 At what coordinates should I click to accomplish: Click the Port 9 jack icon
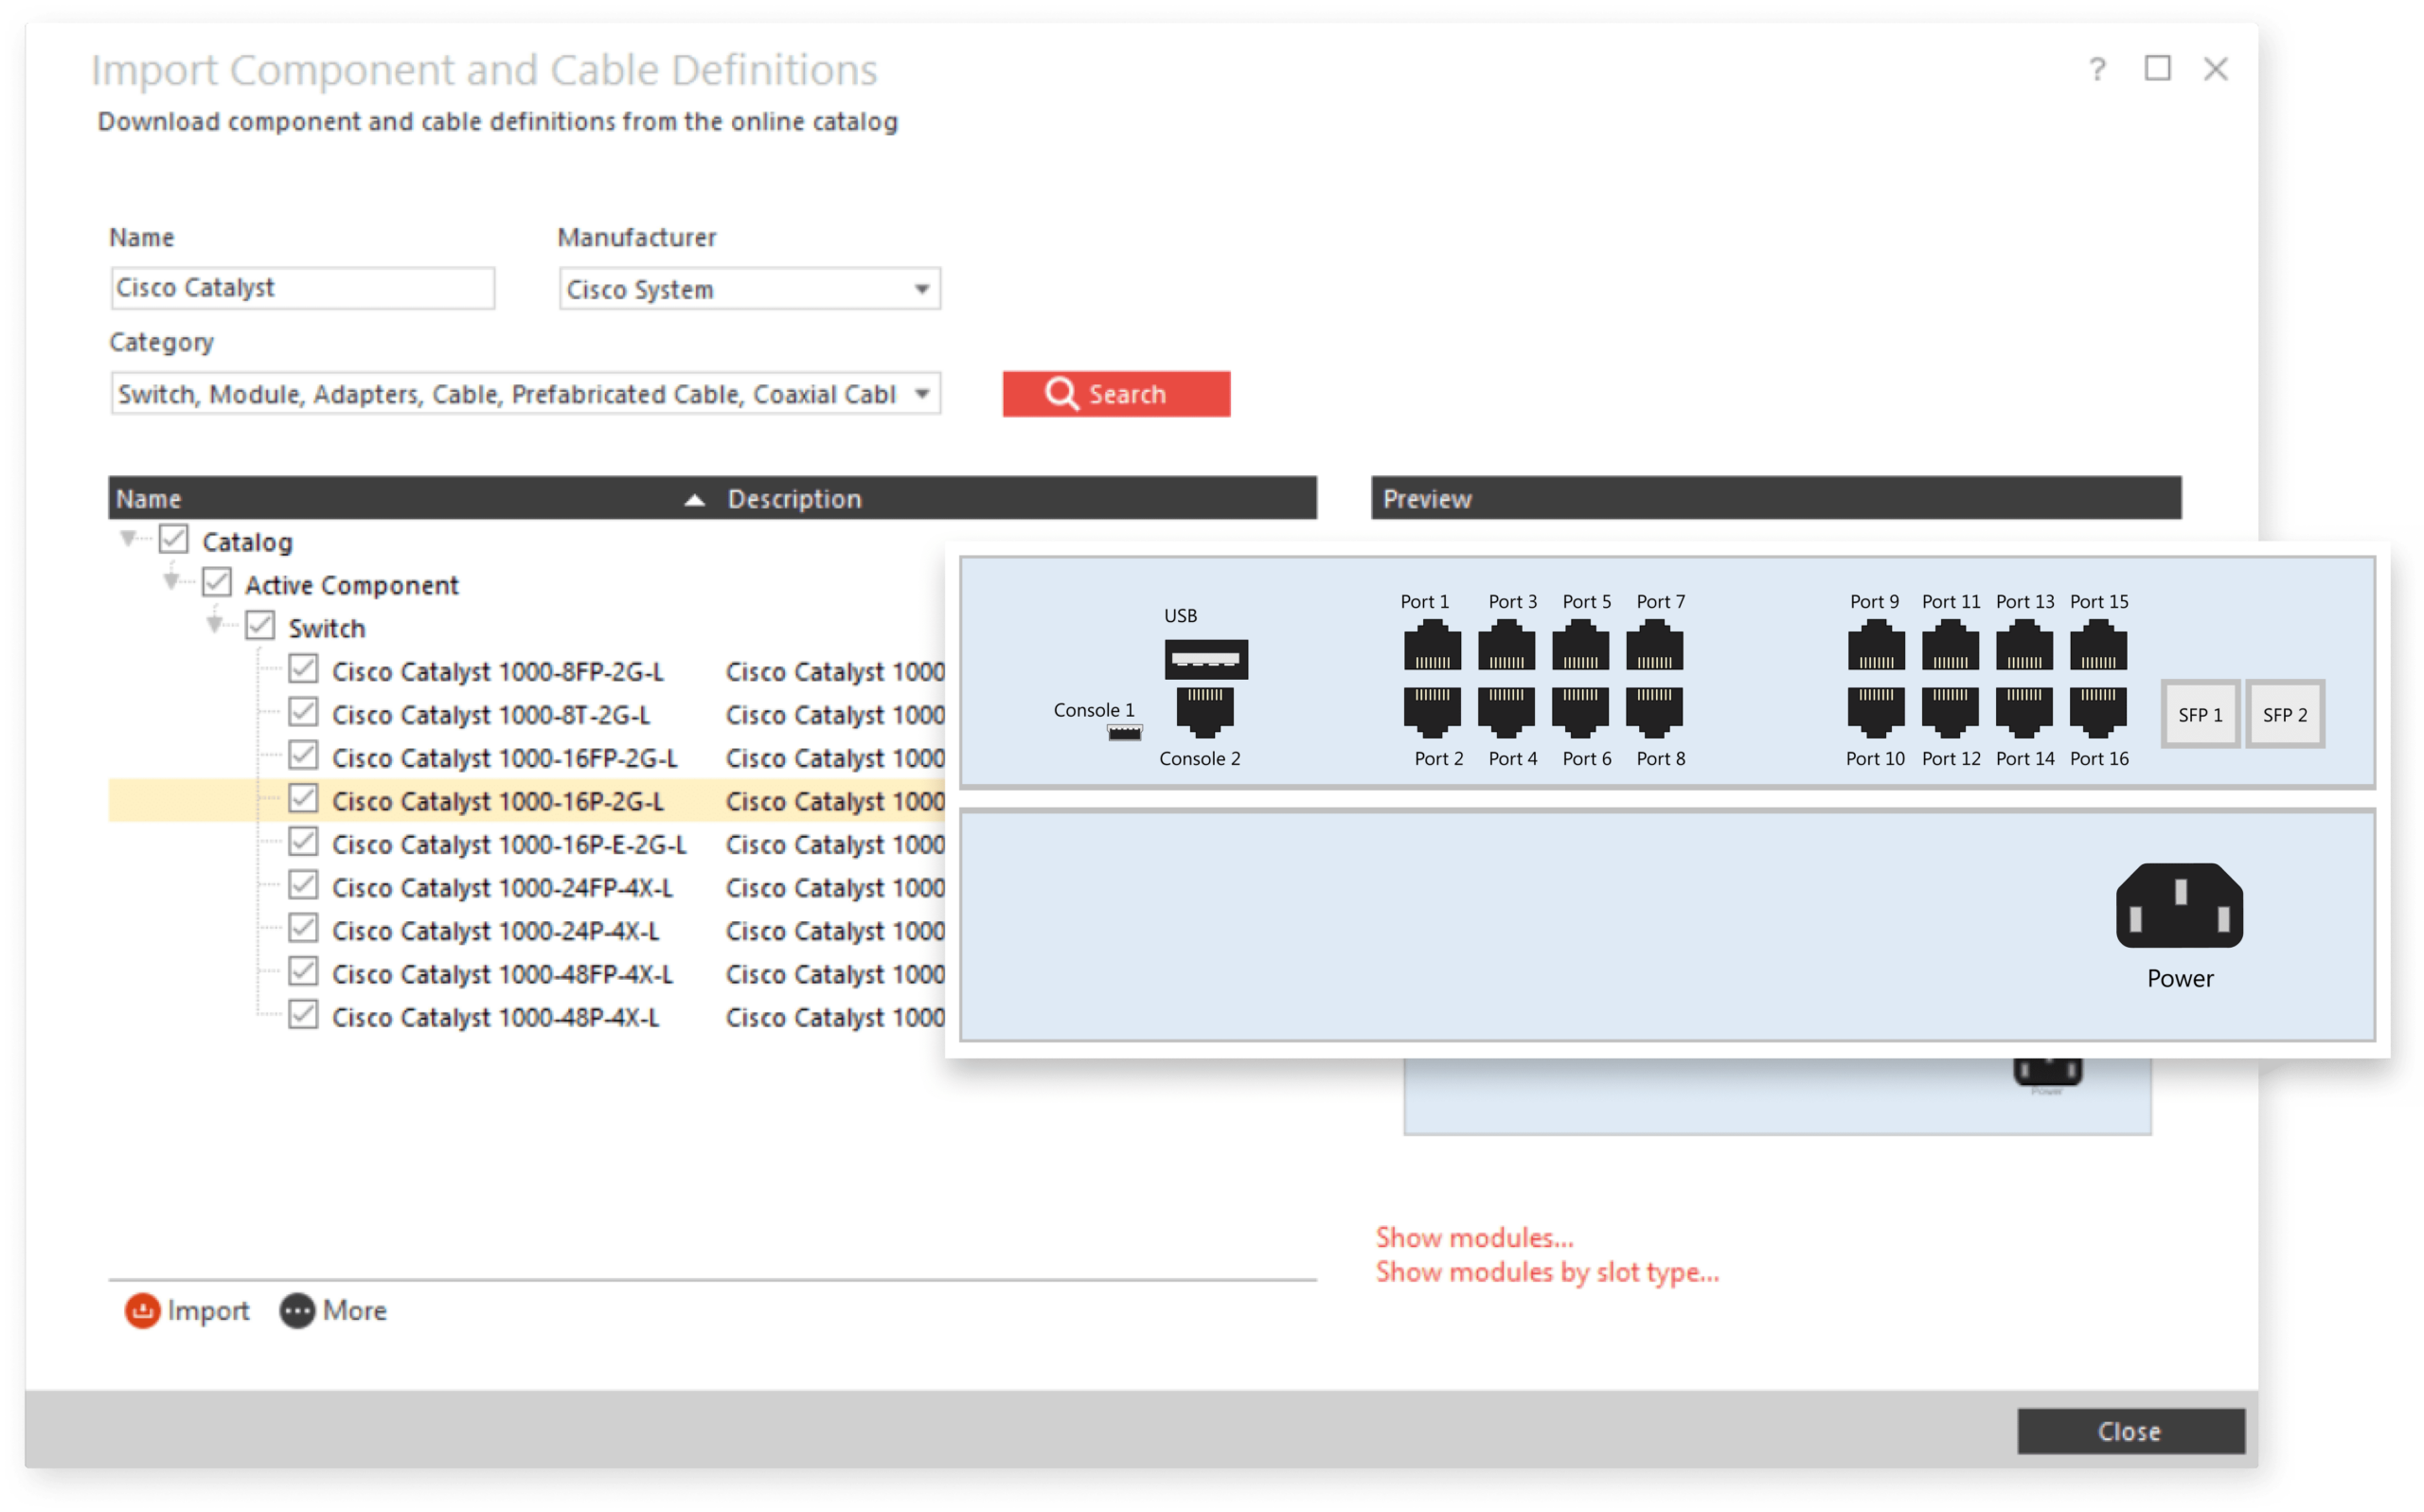pyautogui.click(x=1876, y=645)
